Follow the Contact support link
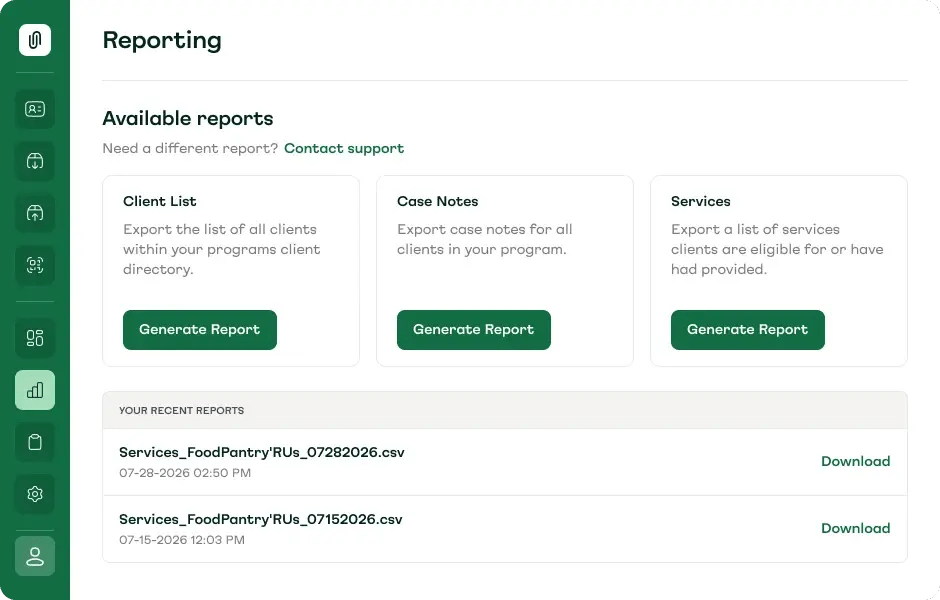 [344, 148]
